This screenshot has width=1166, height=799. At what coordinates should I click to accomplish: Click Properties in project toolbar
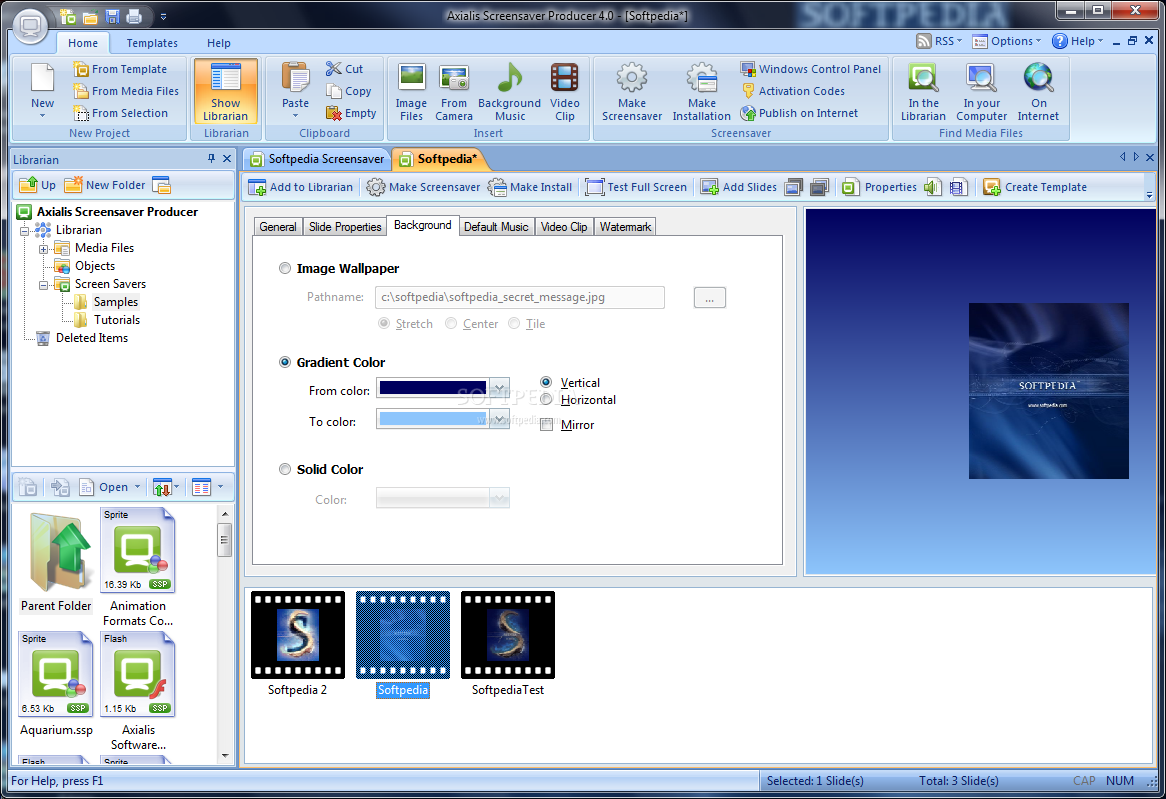[x=880, y=187]
